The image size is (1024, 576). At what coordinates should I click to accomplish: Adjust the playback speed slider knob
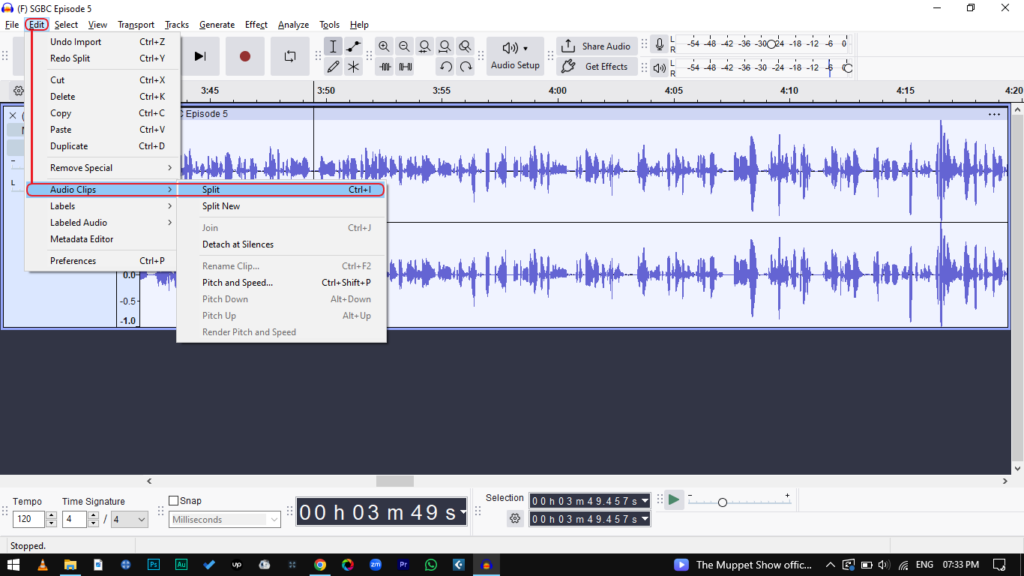tap(722, 502)
